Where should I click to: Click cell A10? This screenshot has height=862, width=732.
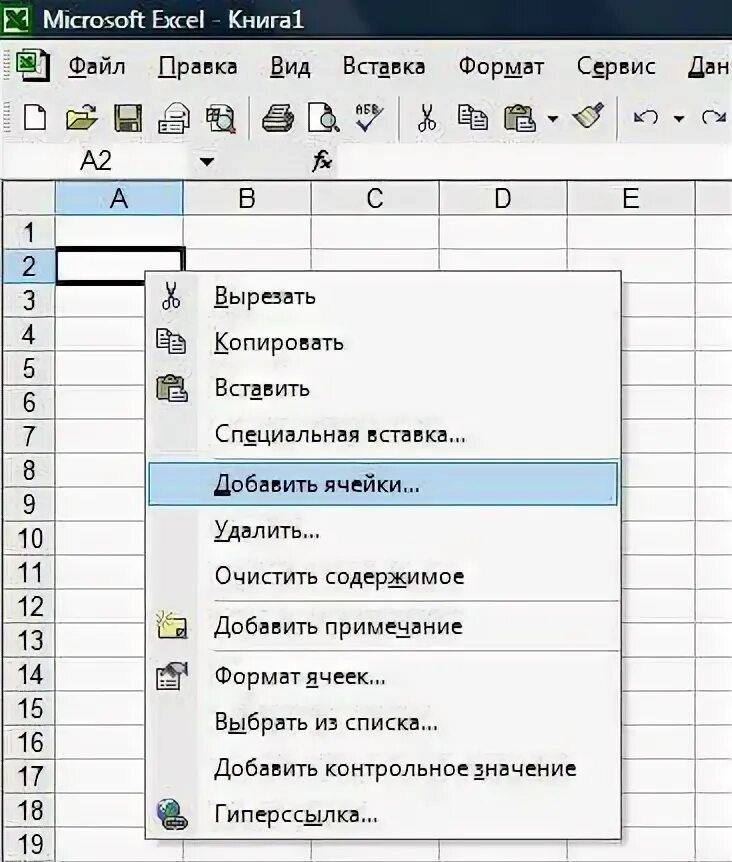(x=100, y=538)
